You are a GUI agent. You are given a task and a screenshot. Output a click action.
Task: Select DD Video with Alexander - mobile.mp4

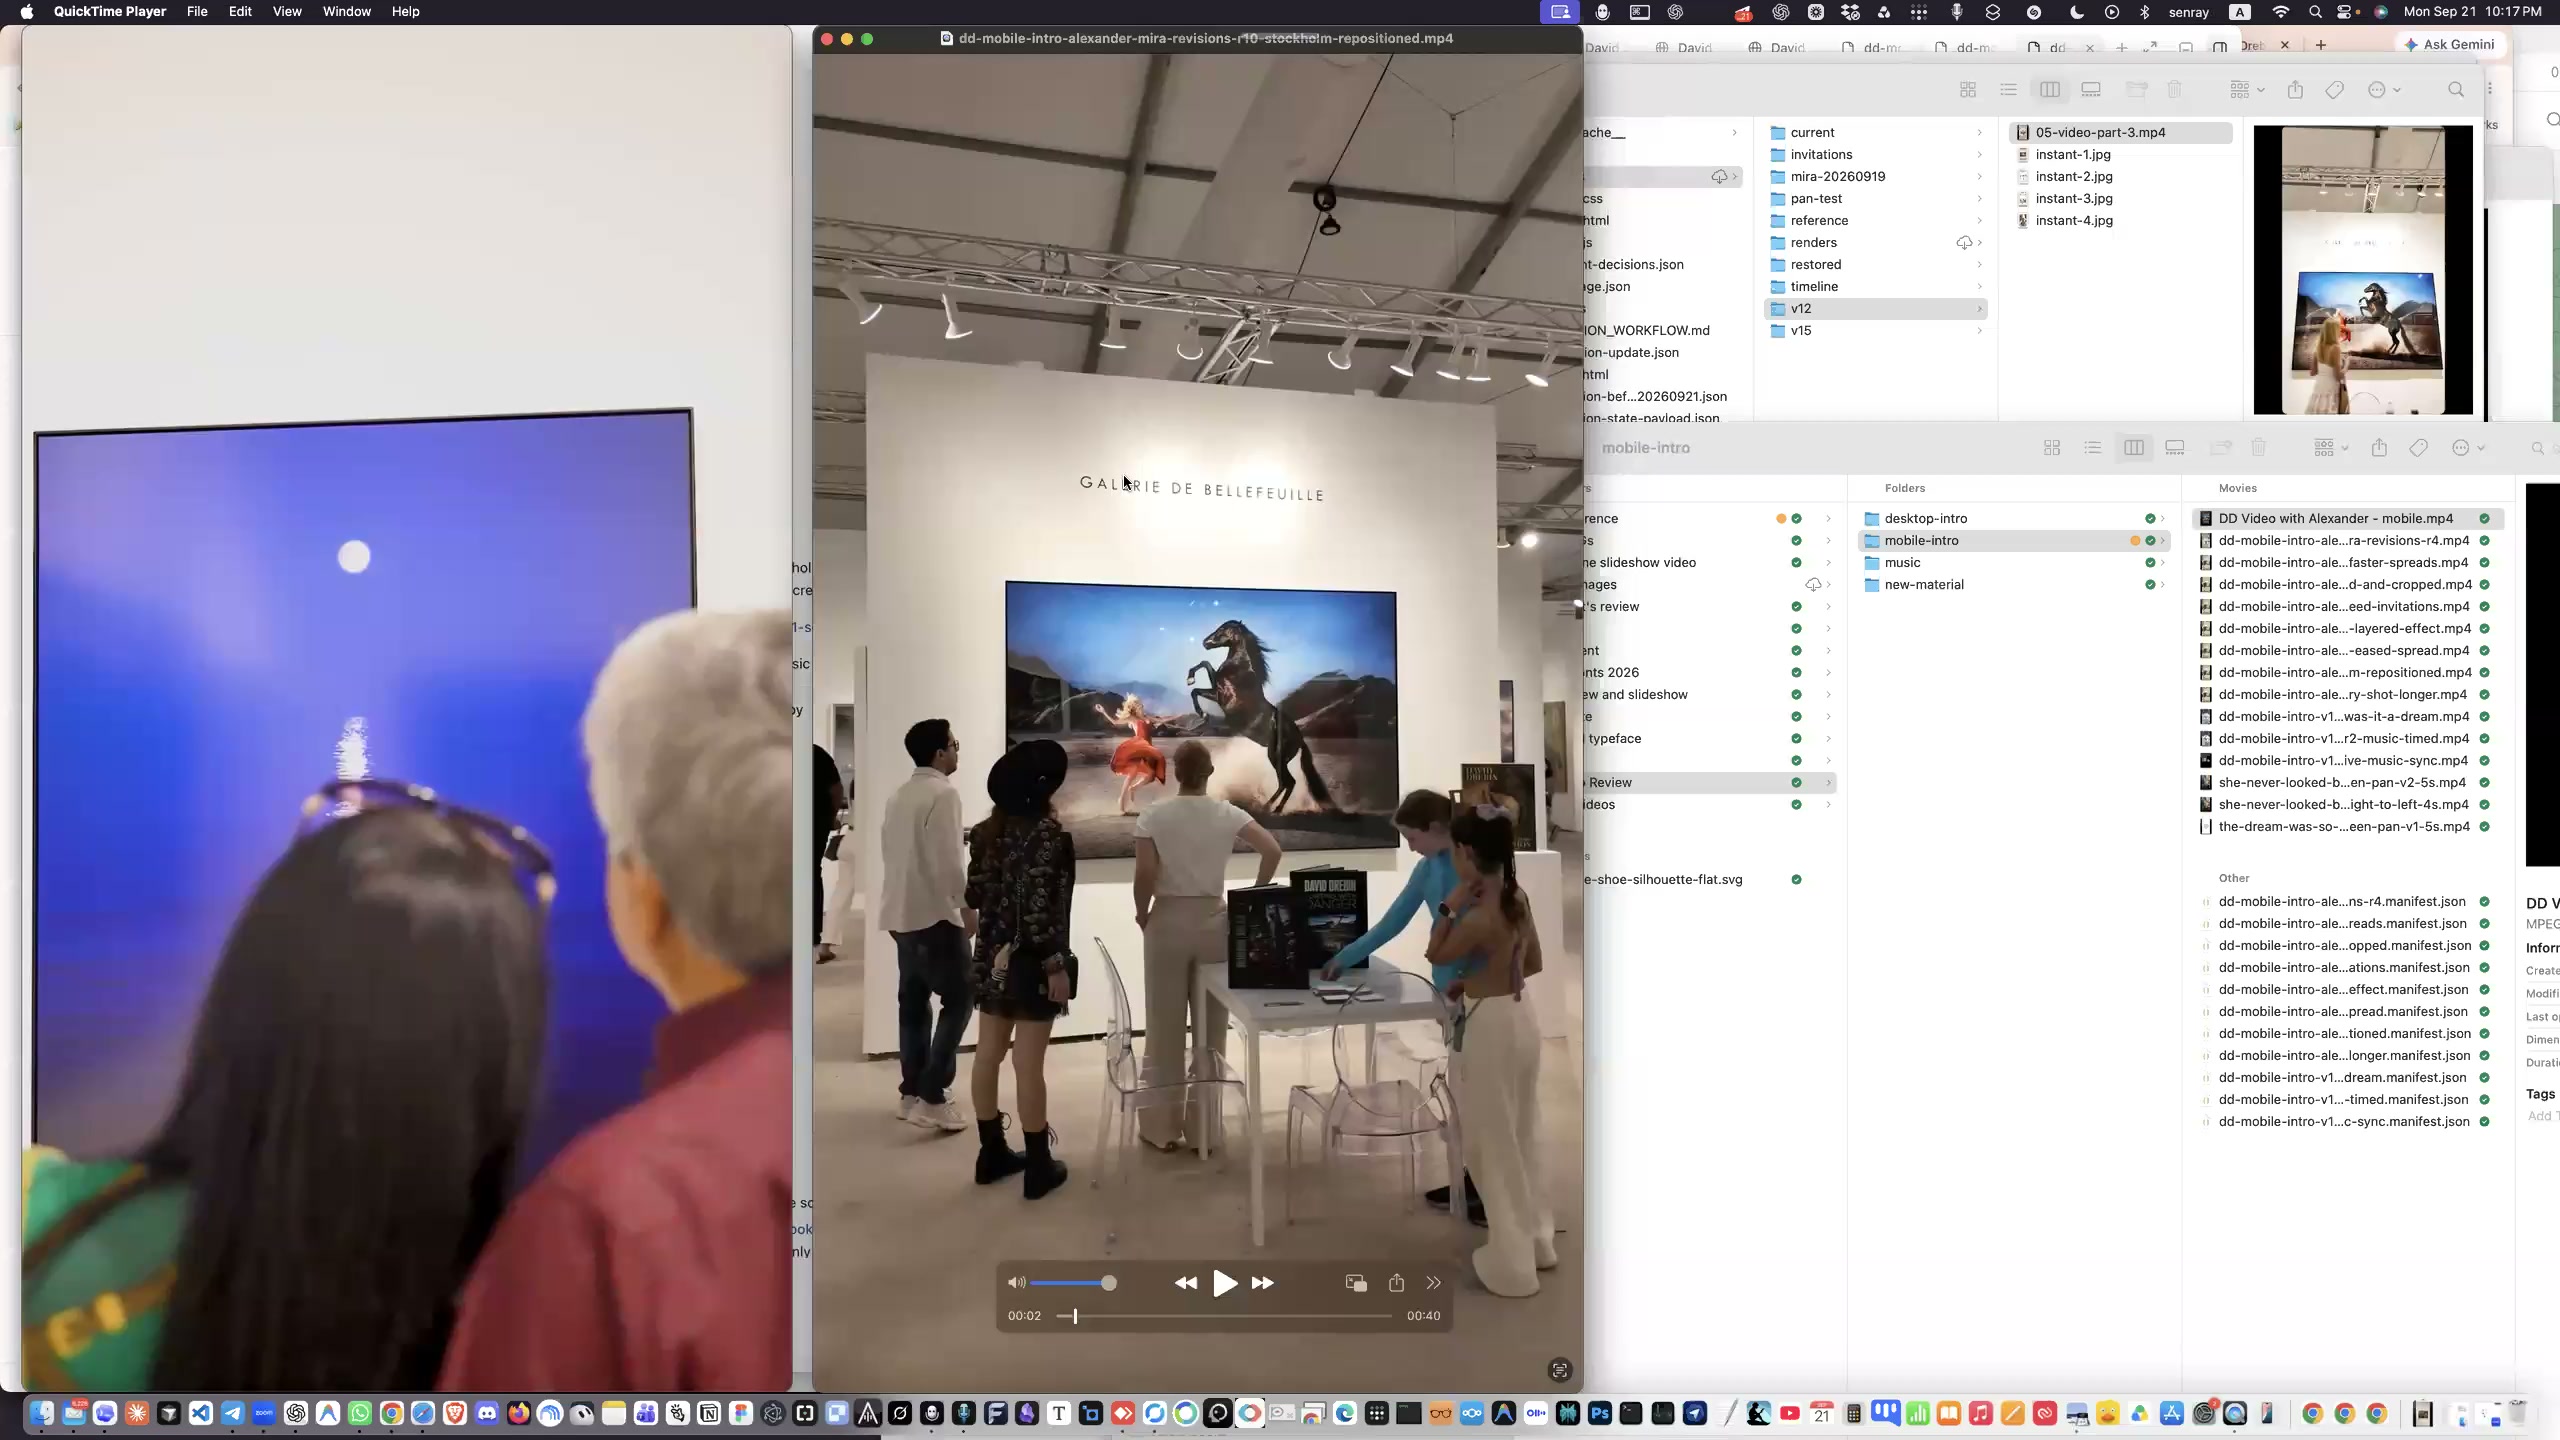[2347, 519]
